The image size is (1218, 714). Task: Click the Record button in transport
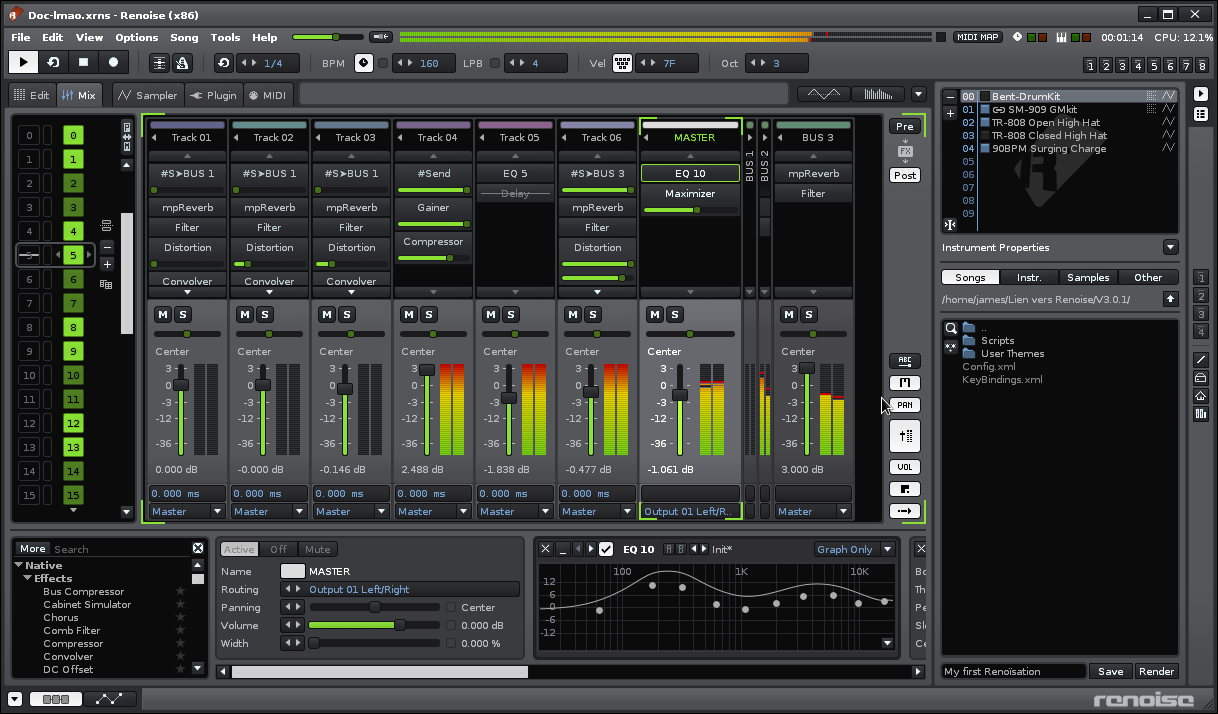pos(113,62)
